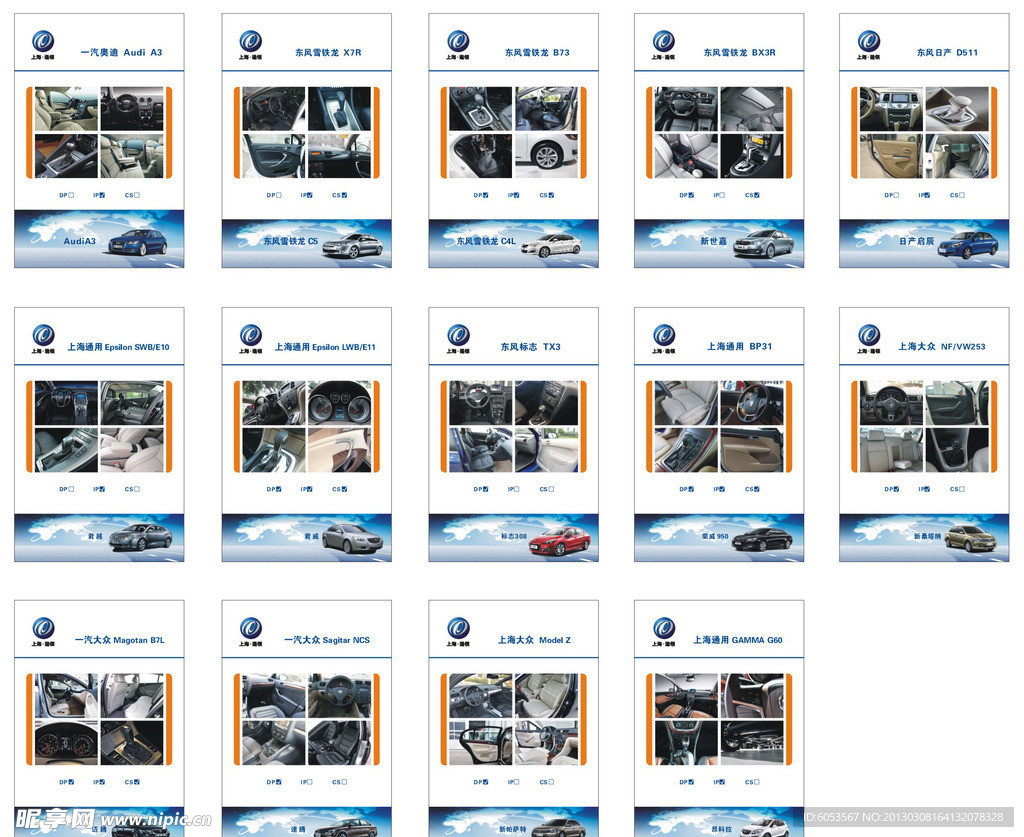The image size is (1024, 837).
Task: Click the white car wheel photo on B73 card
Action: pos(547,157)
